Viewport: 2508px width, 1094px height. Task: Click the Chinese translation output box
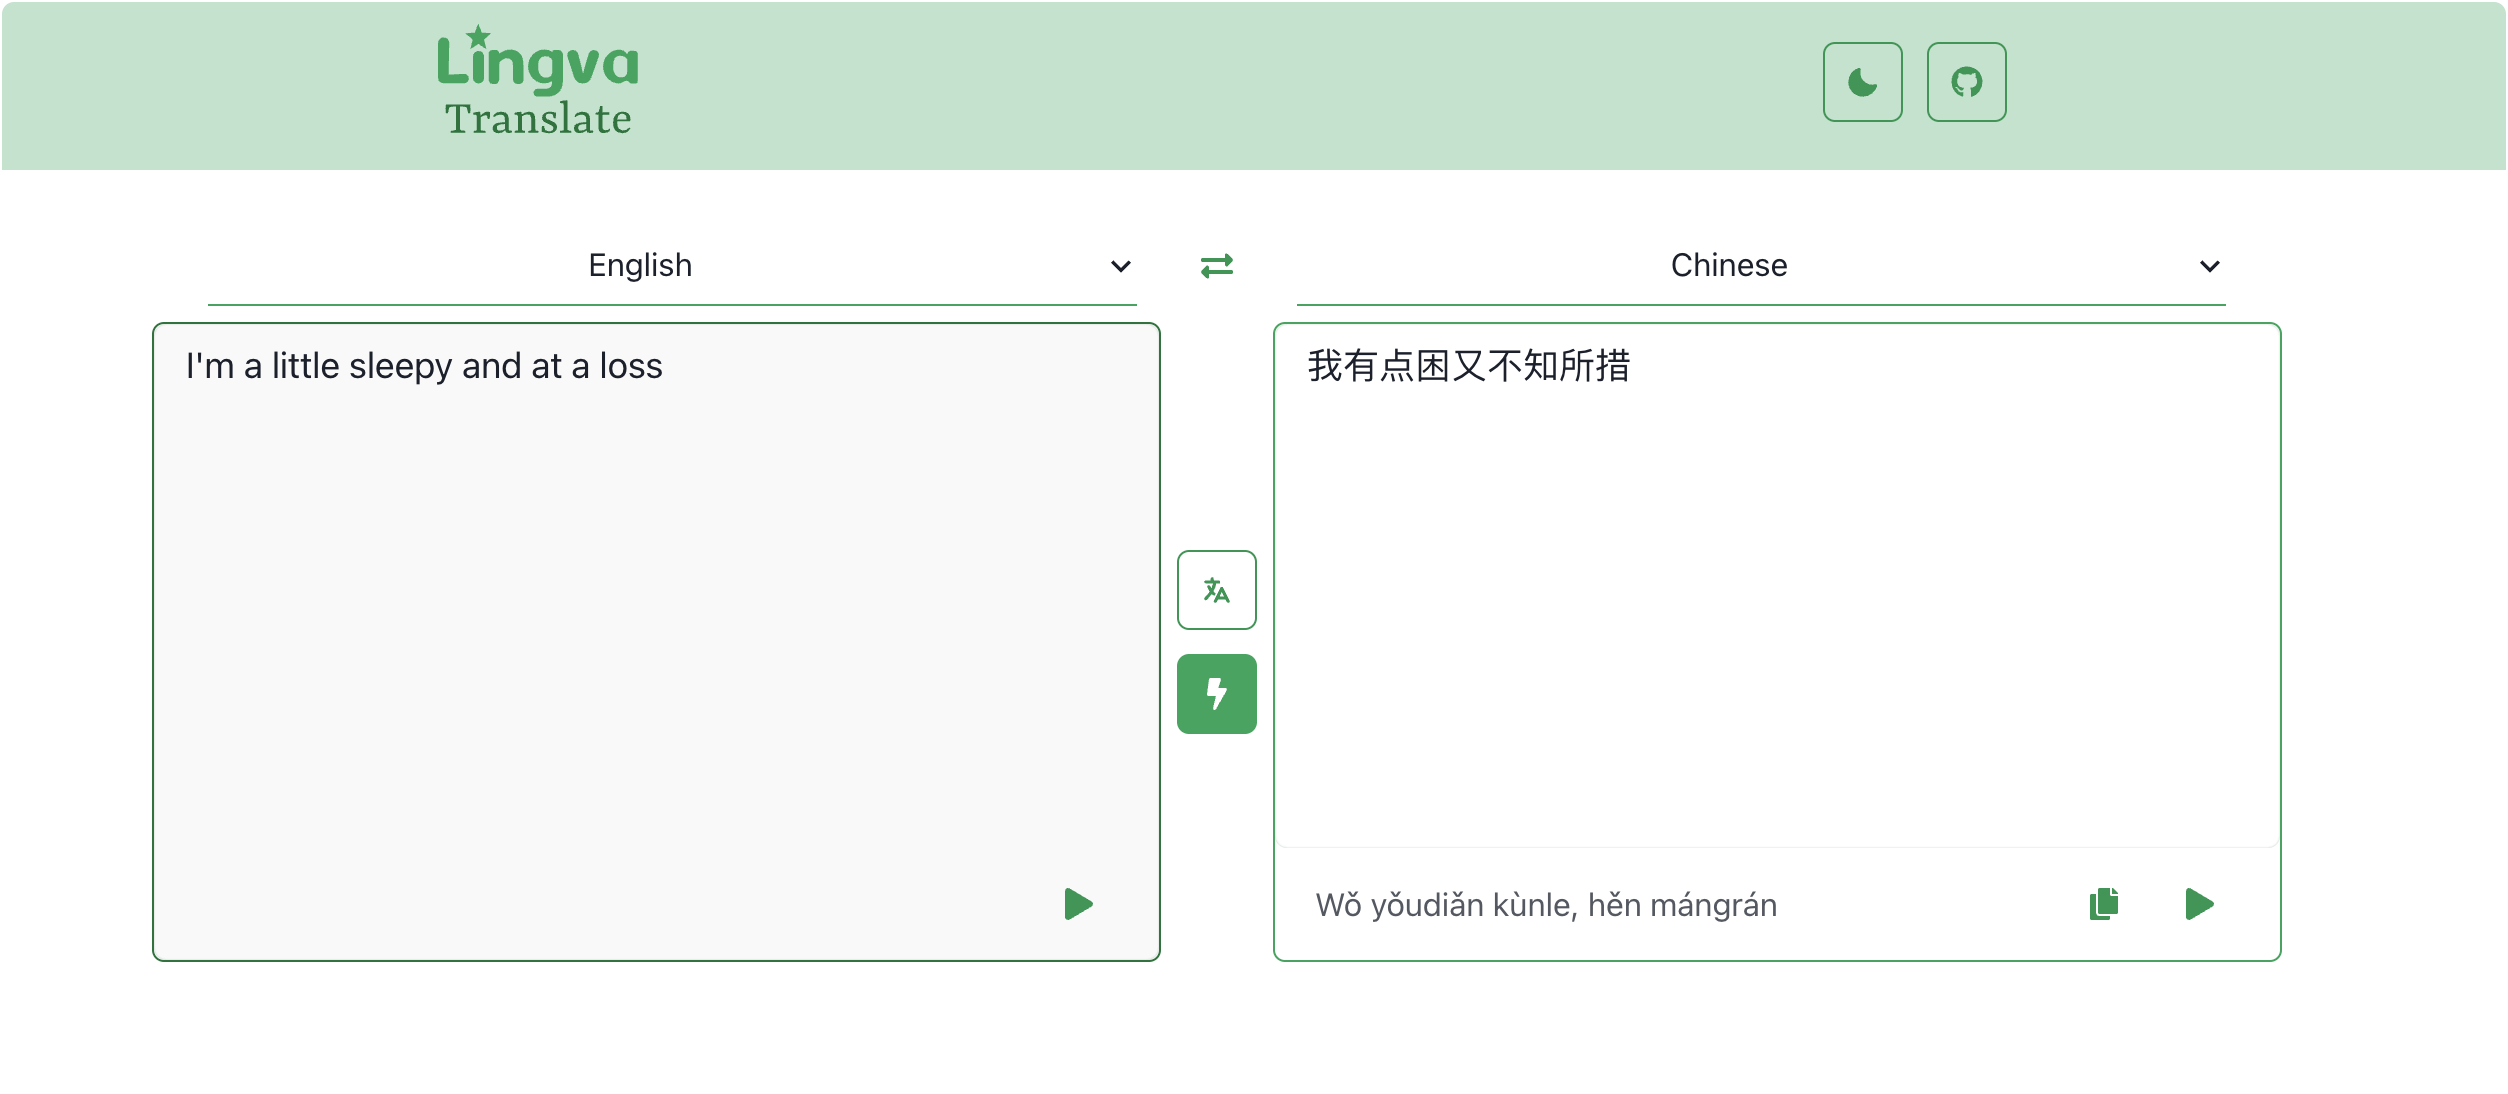click(x=1777, y=586)
